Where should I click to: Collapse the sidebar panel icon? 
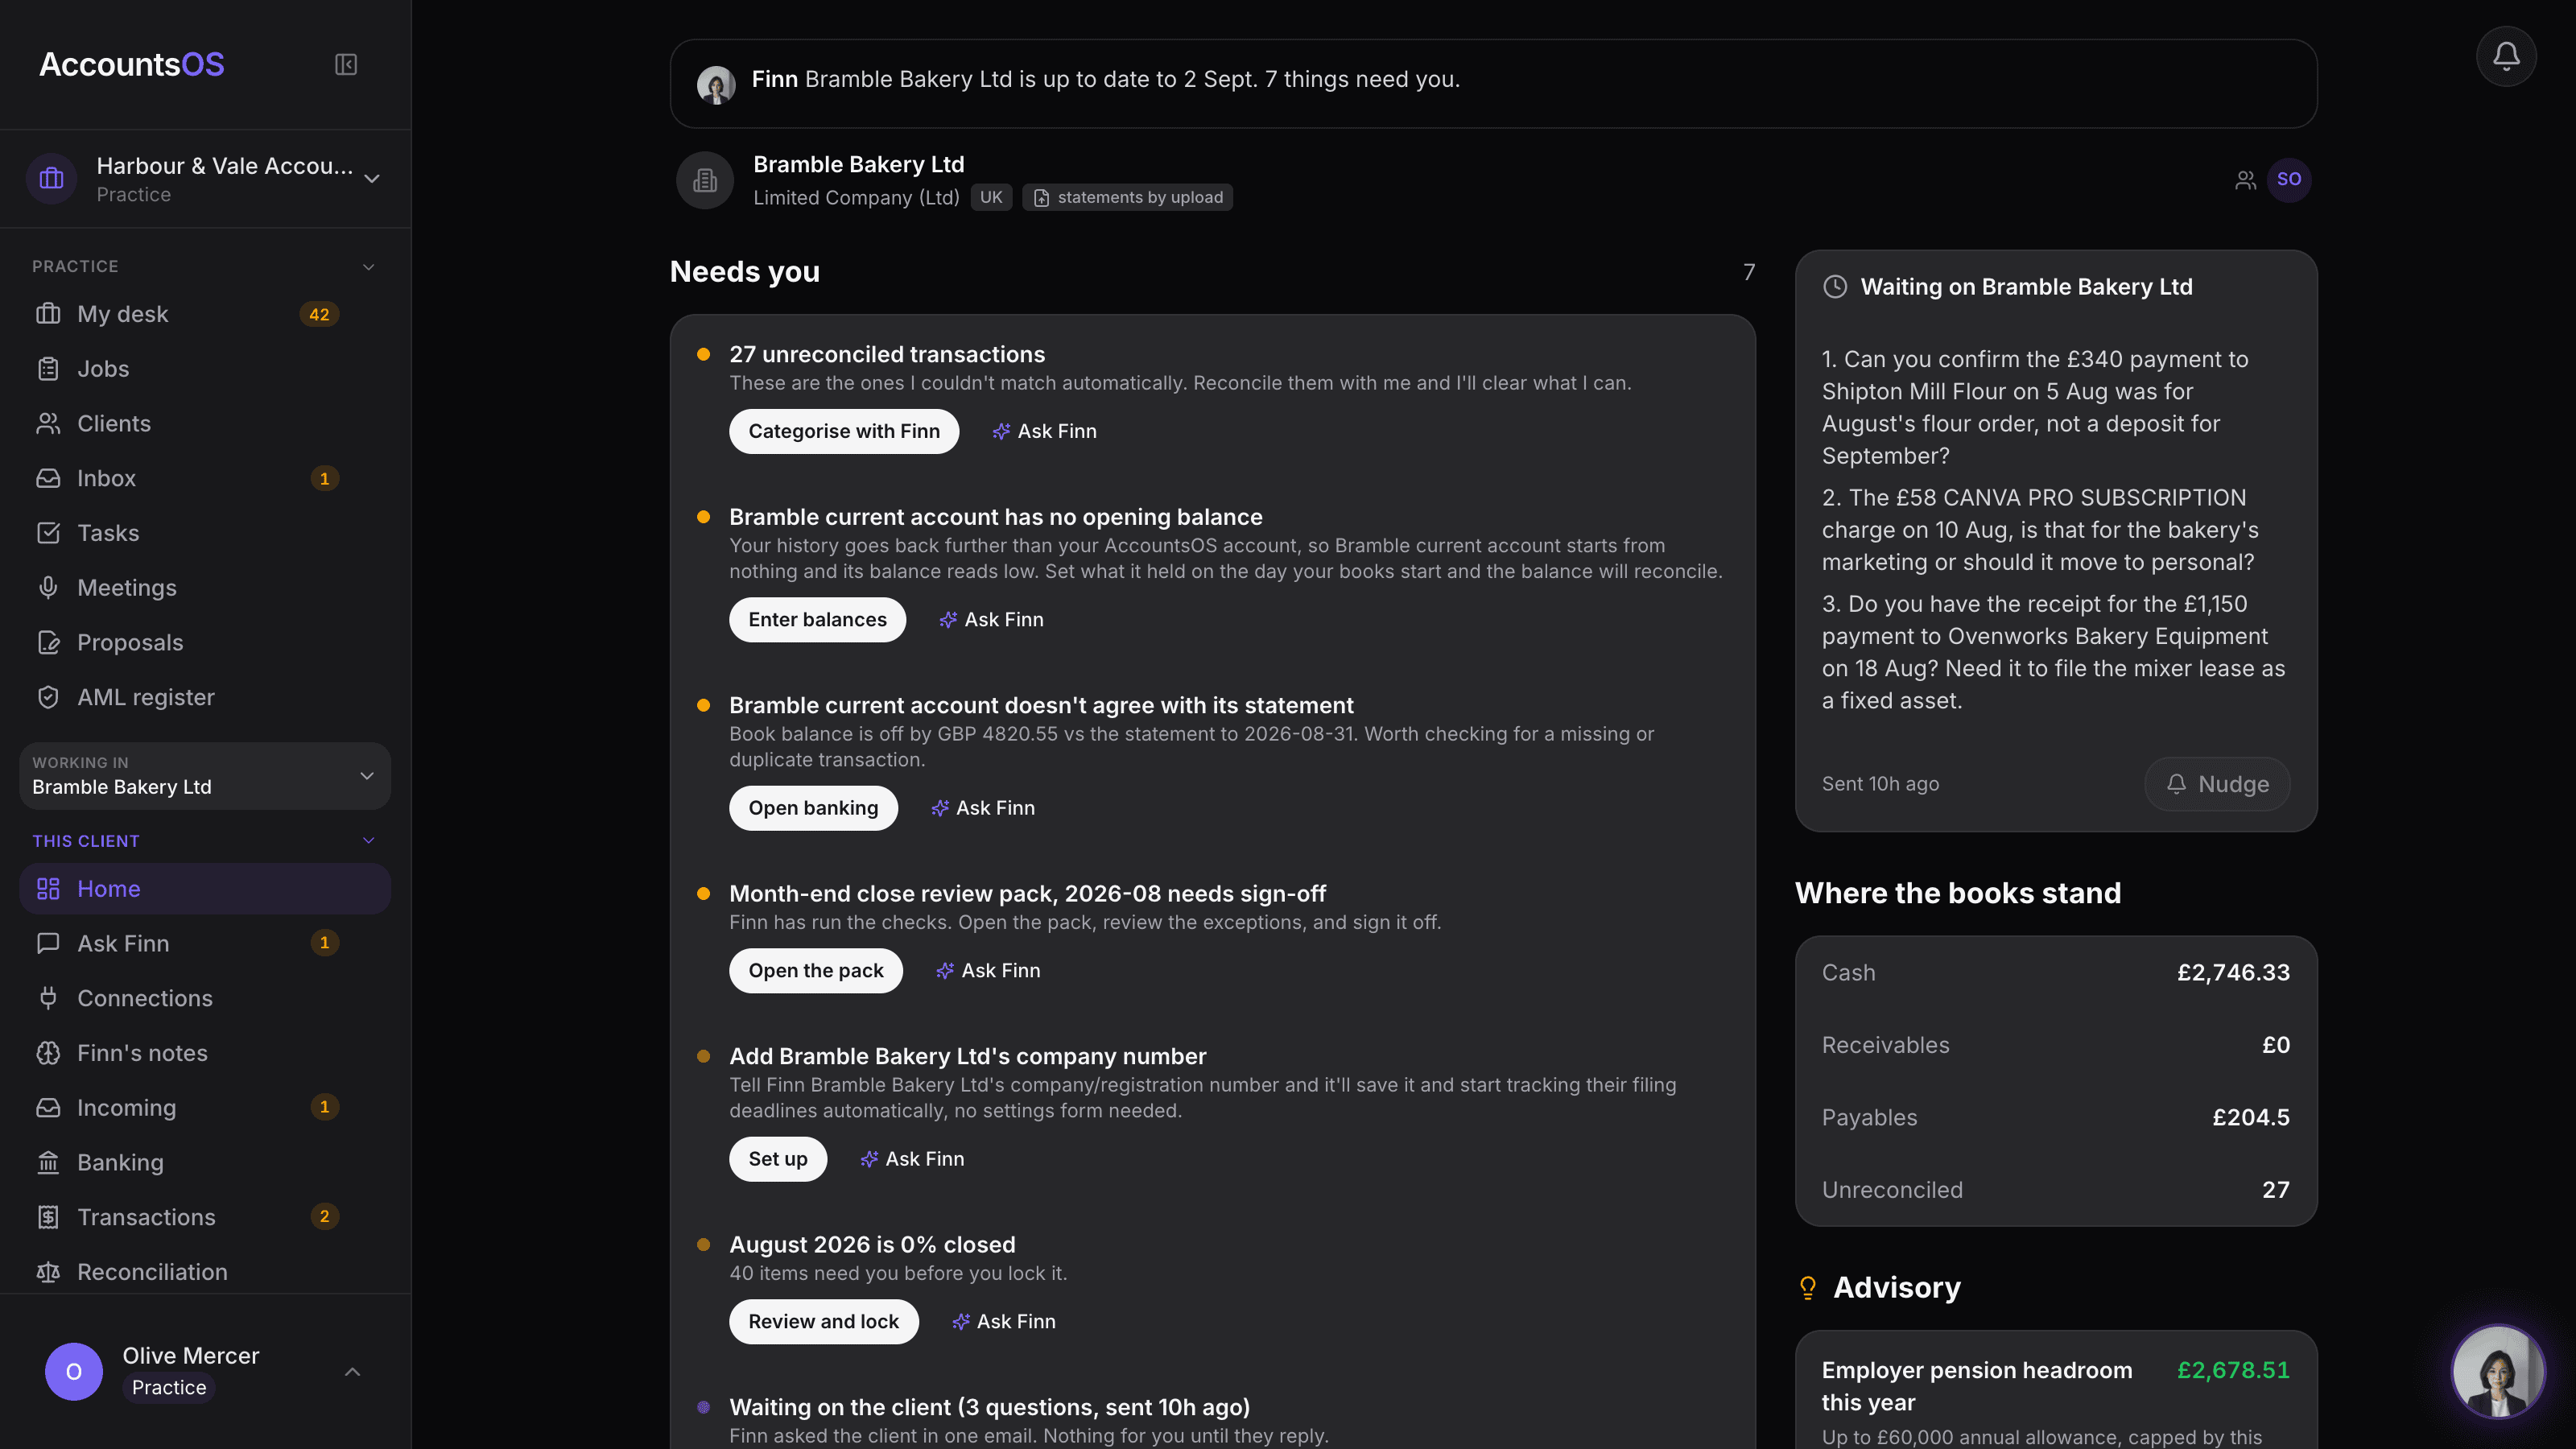pos(346,65)
